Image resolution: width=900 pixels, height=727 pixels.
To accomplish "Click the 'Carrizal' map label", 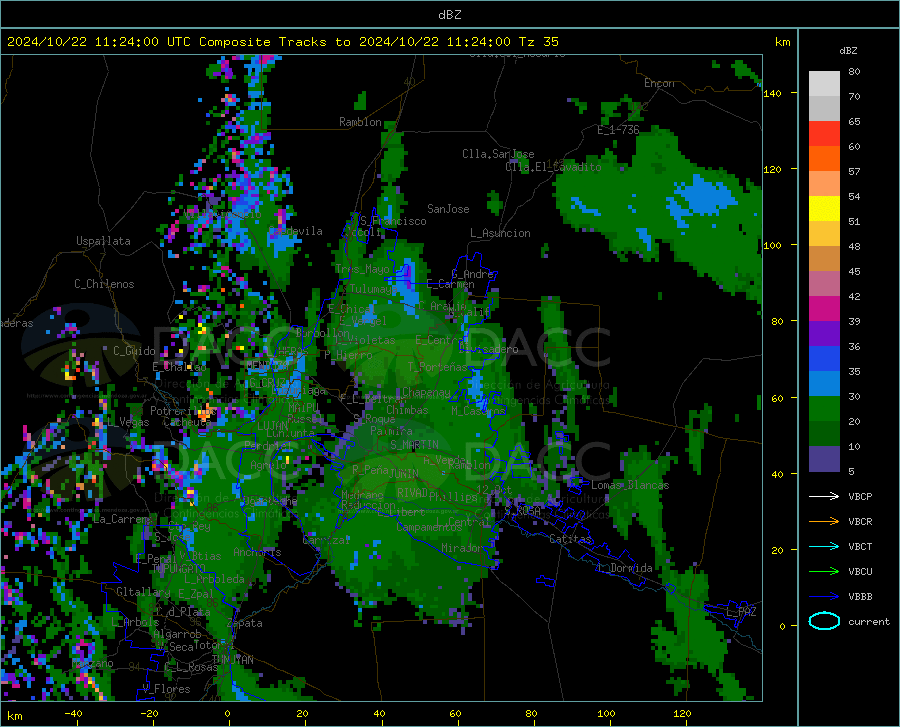I will pos(326,541).
